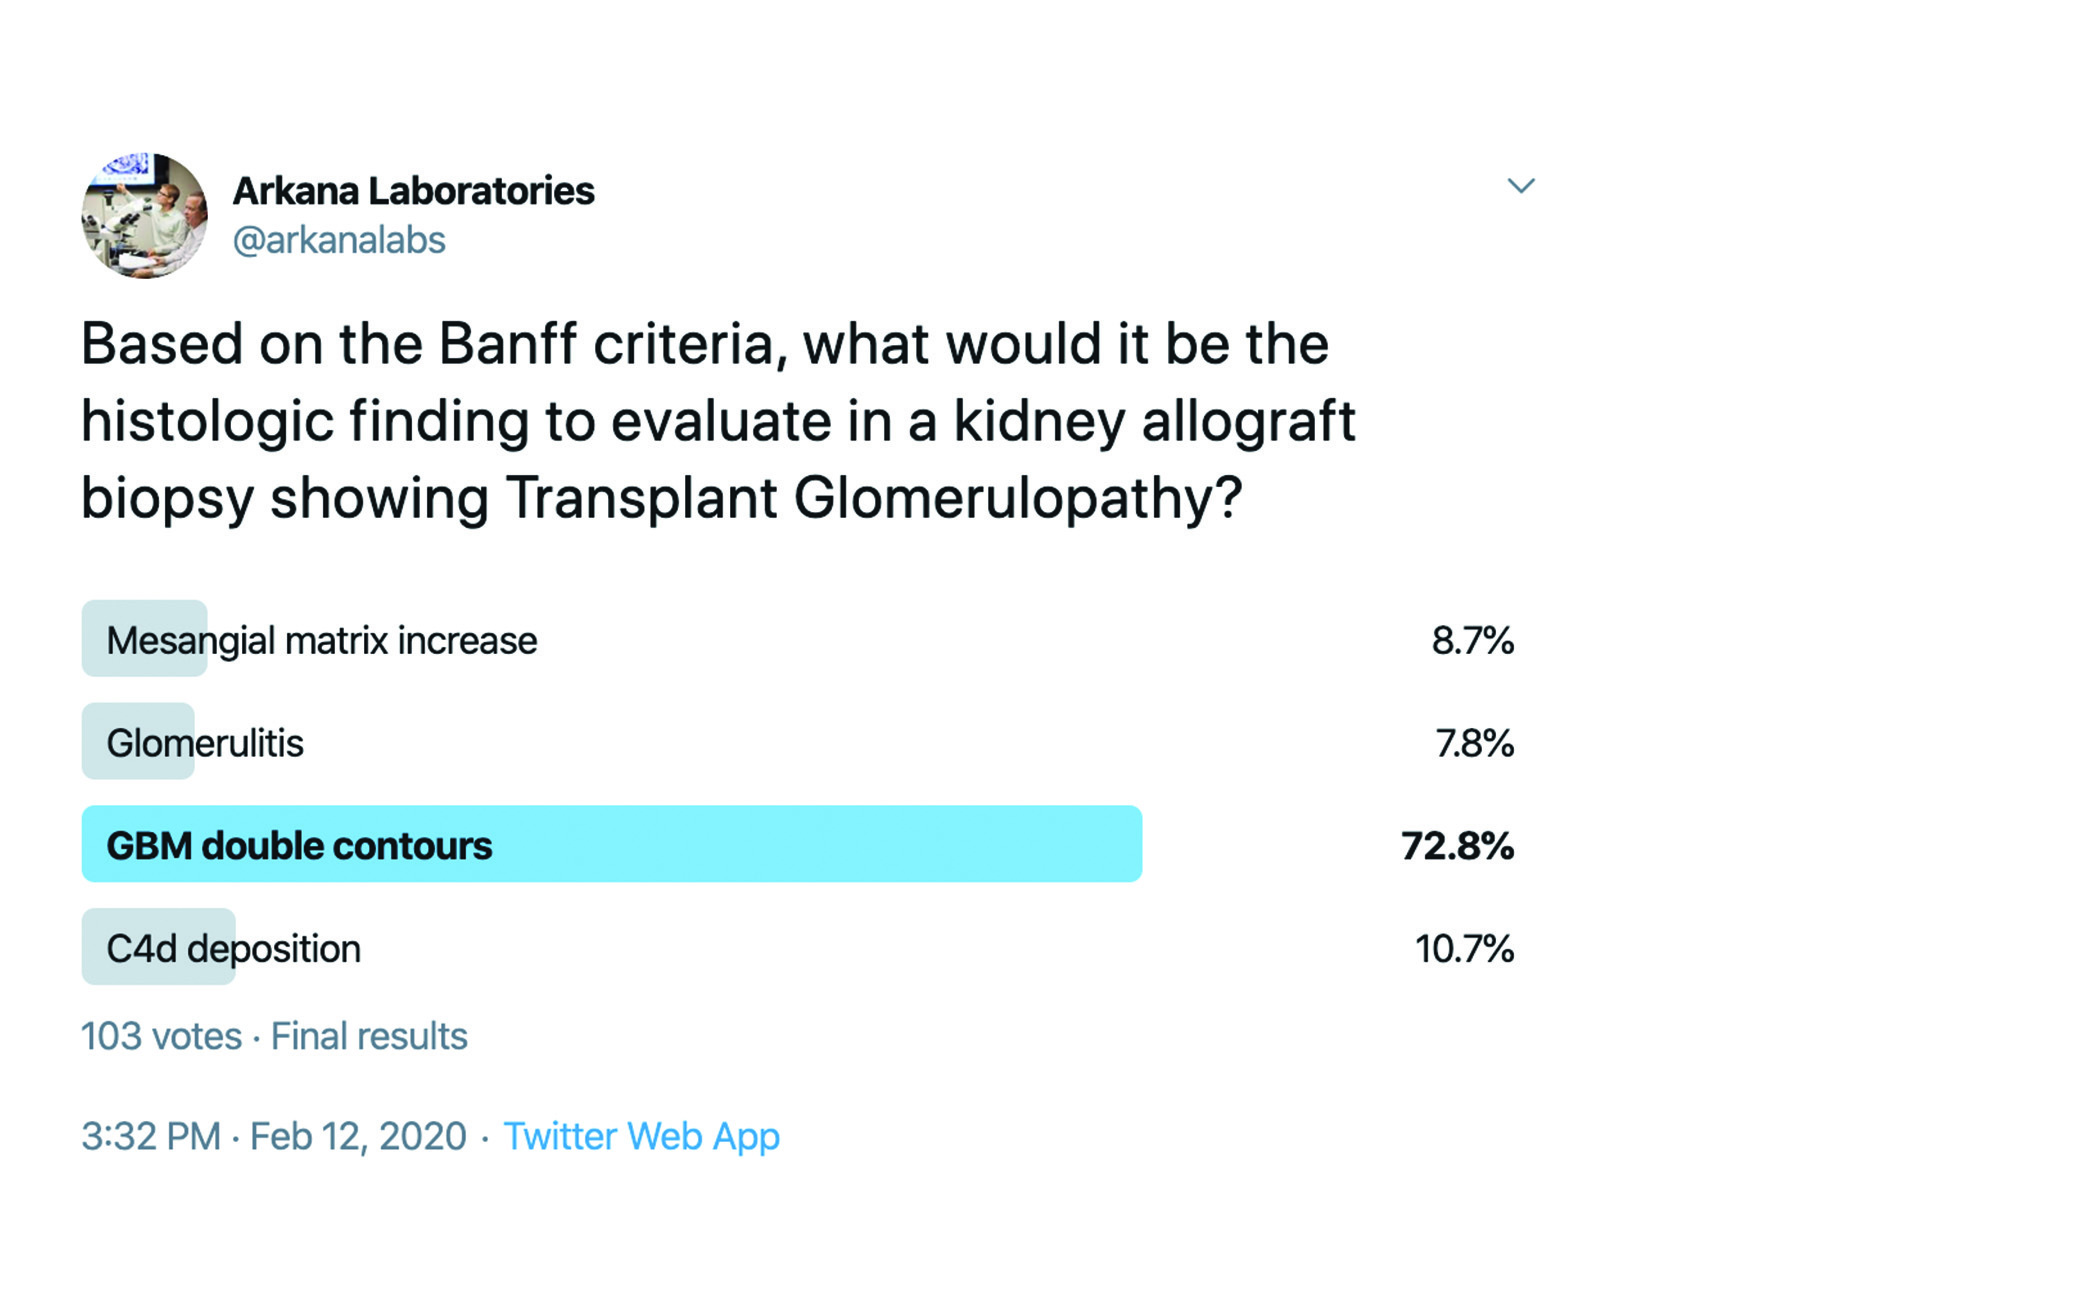
Task: Open the tweet options chevron menu
Action: pos(1520,186)
